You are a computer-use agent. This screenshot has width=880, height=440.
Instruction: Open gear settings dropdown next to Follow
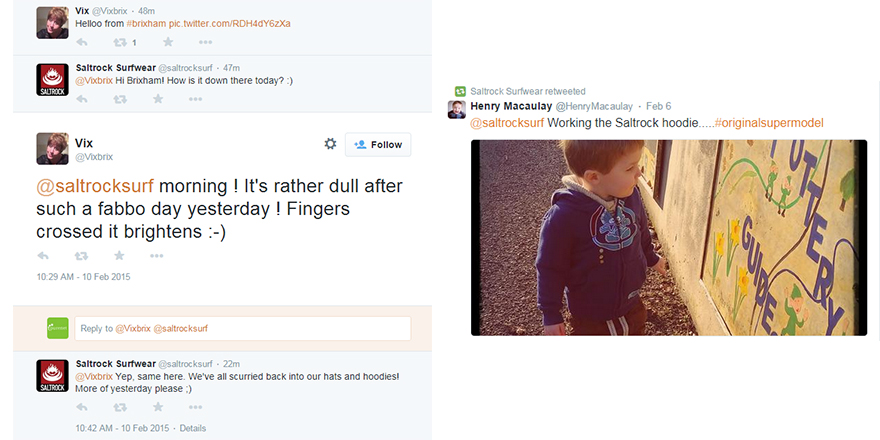tap(330, 144)
